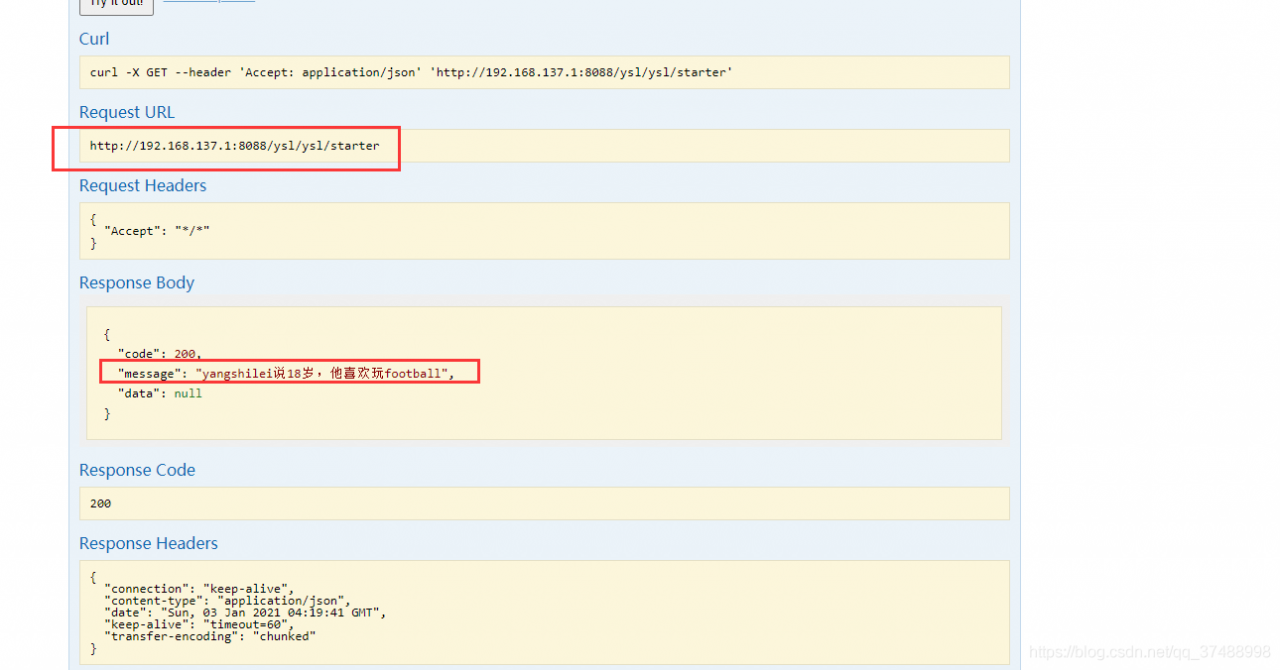Click the curl command text box
The width and height of the screenshot is (1280, 670).
544,73
